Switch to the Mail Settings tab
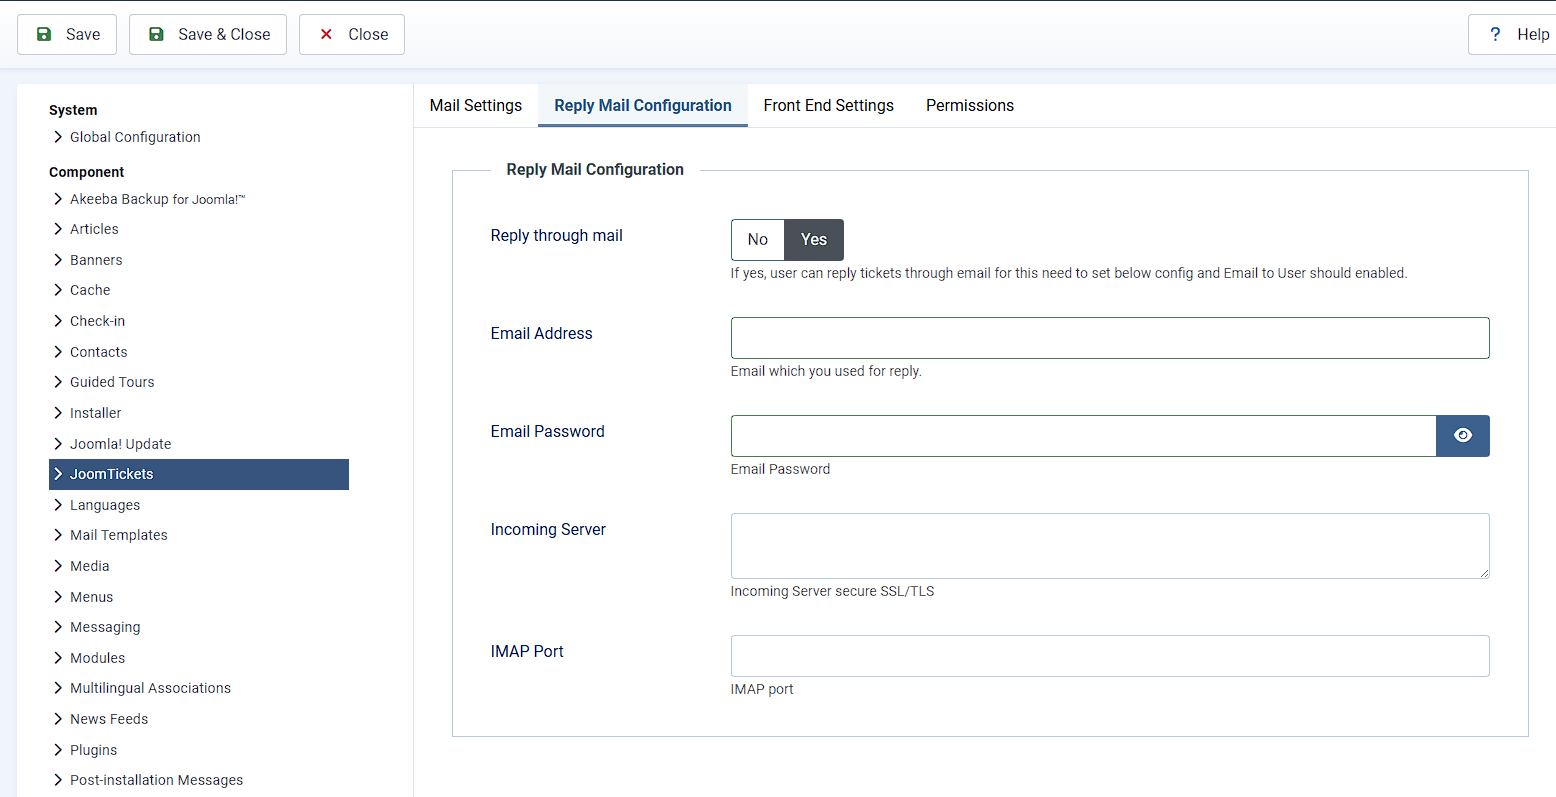The height and width of the screenshot is (797, 1556). [476, 105]
